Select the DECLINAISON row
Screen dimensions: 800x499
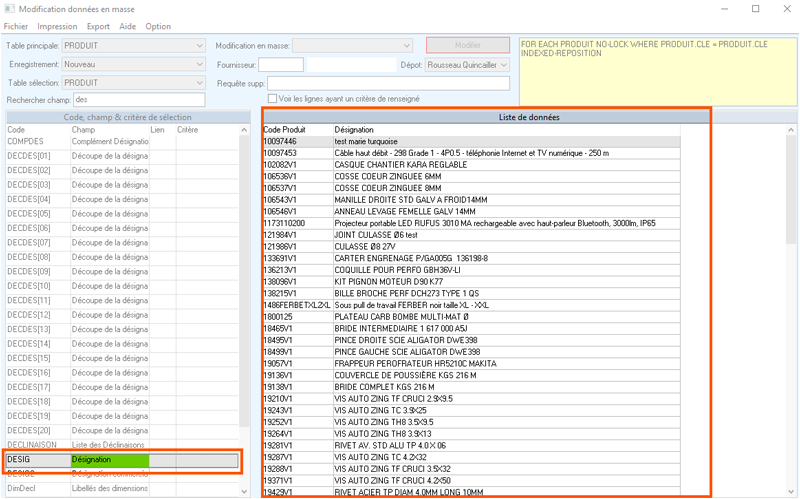point(122,445)
